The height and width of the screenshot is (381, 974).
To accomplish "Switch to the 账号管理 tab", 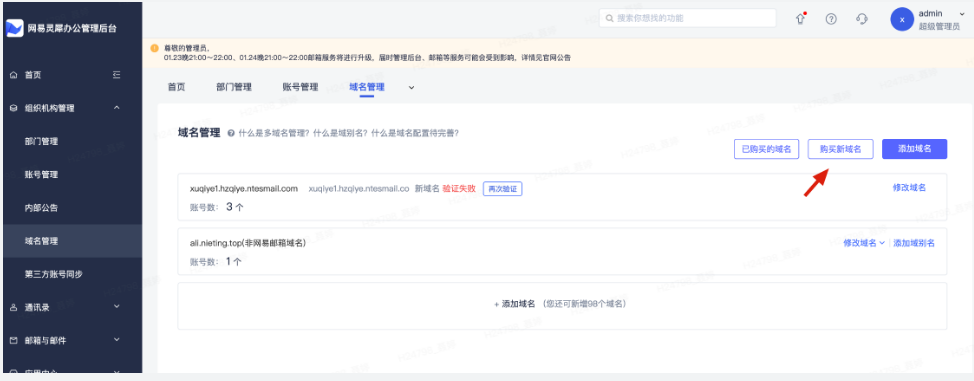I will (x=301, y=87).
